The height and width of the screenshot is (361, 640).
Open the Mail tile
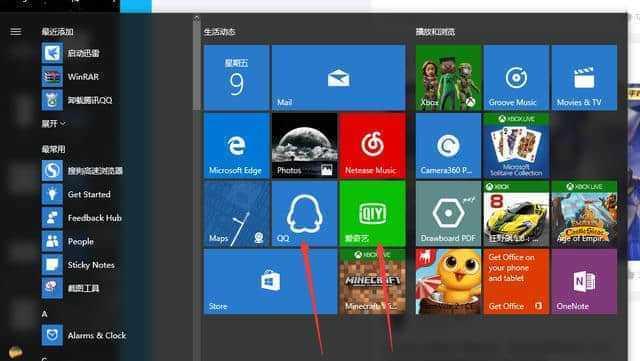[x=338, y=78]
